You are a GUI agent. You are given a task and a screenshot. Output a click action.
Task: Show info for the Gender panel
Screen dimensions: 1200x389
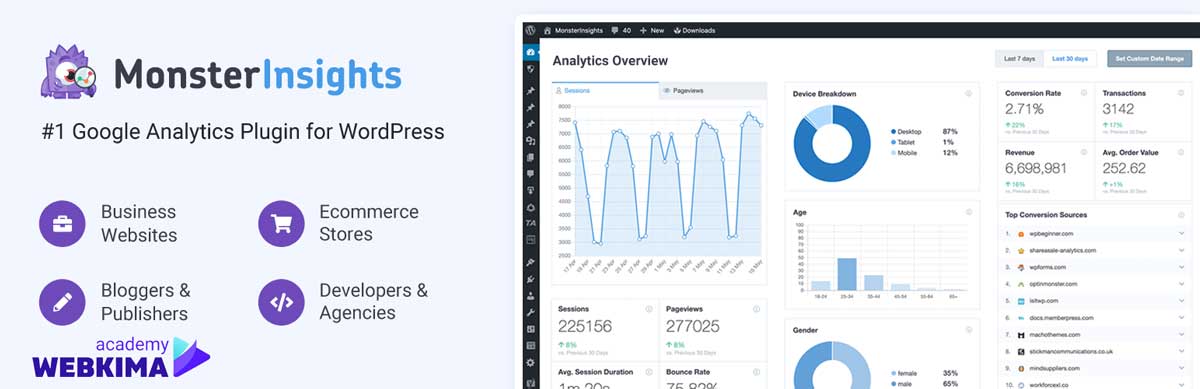969,329
